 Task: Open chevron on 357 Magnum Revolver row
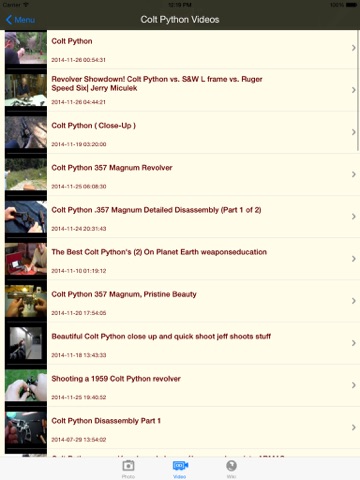354,174
